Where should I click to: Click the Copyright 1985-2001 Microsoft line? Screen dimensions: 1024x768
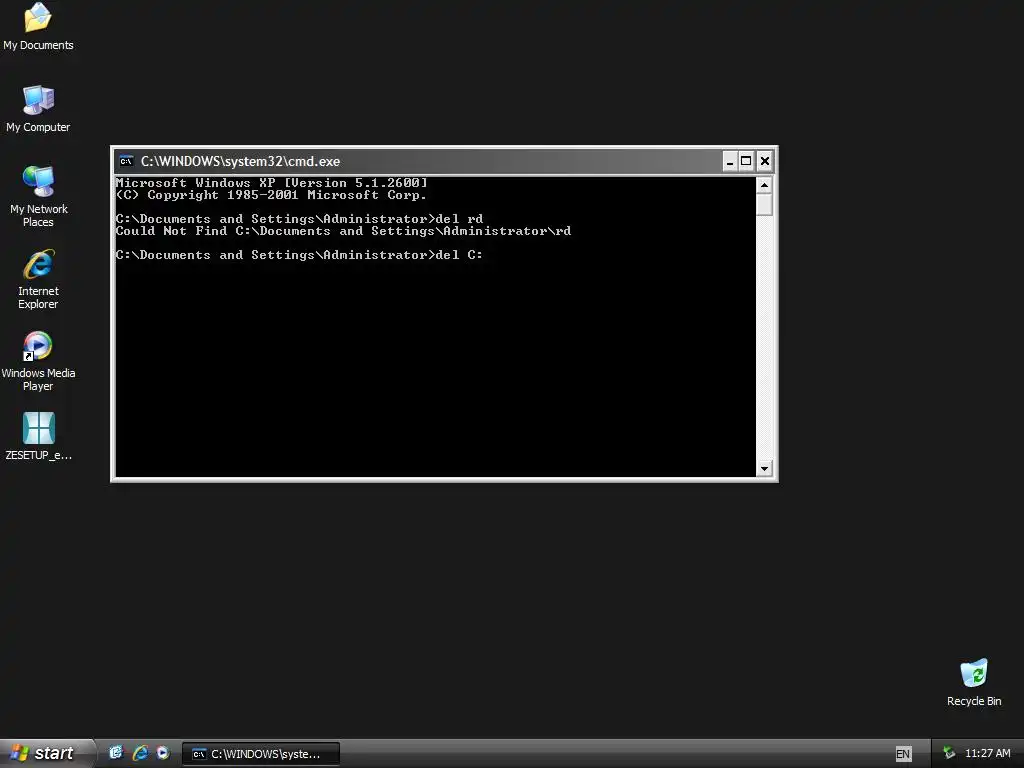click(x=271, y=195)
